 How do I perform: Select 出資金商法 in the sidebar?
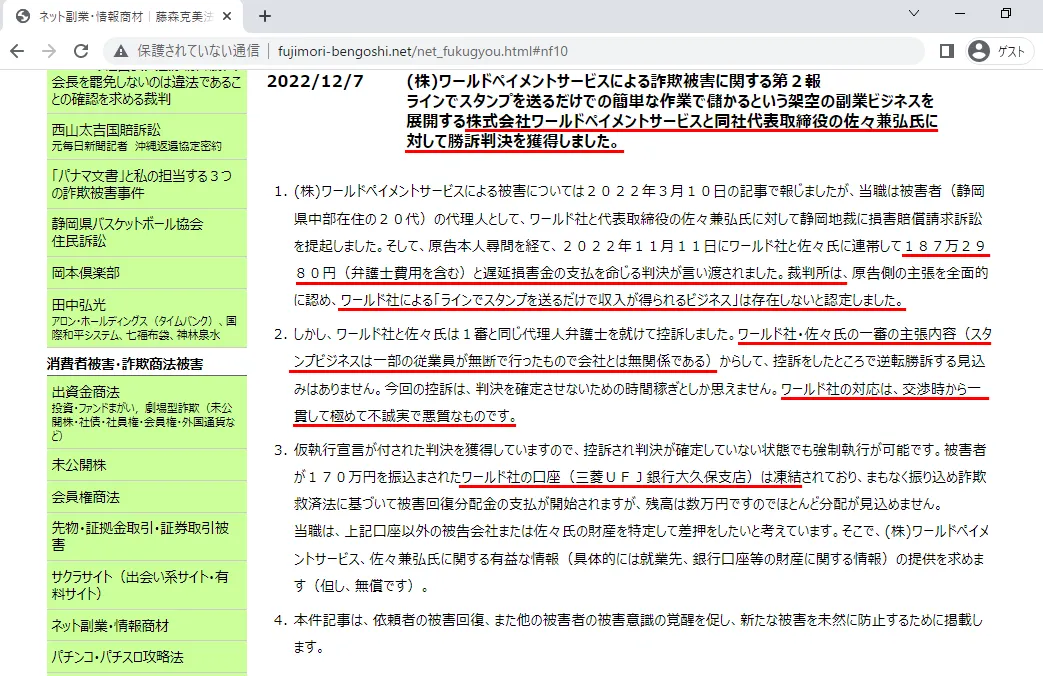click(x=86, y=391)
